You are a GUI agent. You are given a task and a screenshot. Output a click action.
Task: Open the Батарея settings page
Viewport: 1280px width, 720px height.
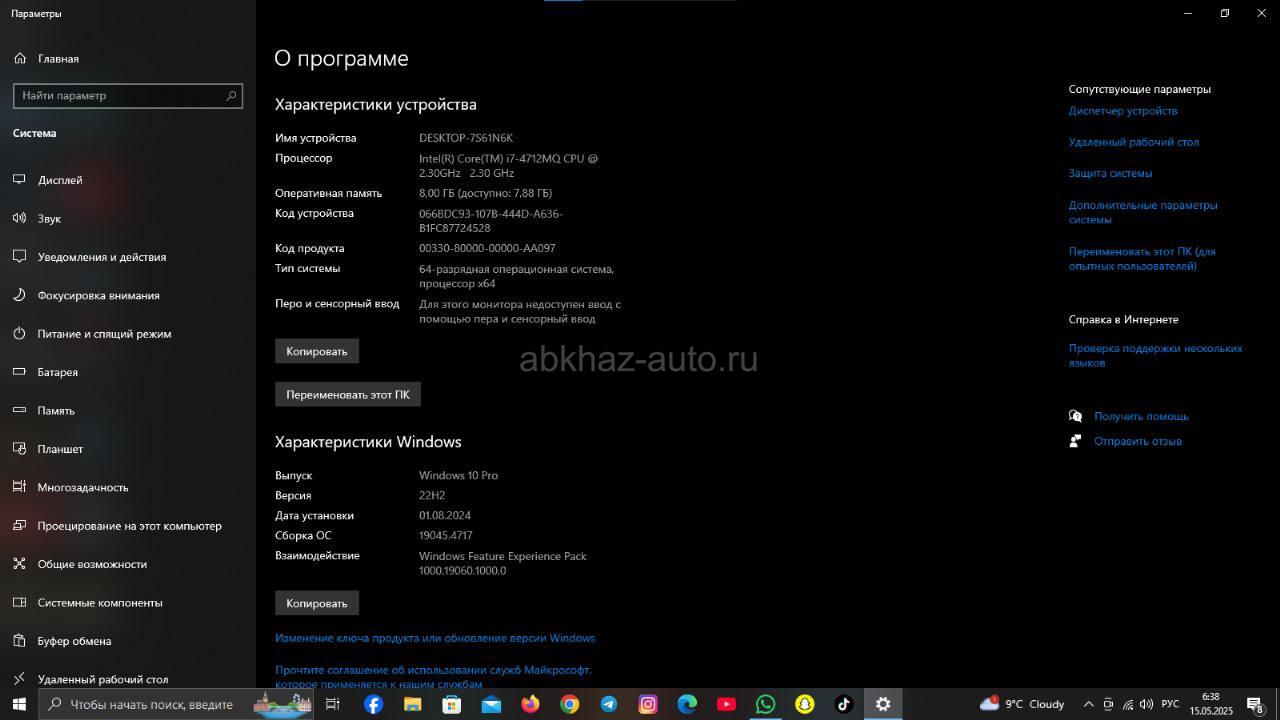tap(57, 372)
